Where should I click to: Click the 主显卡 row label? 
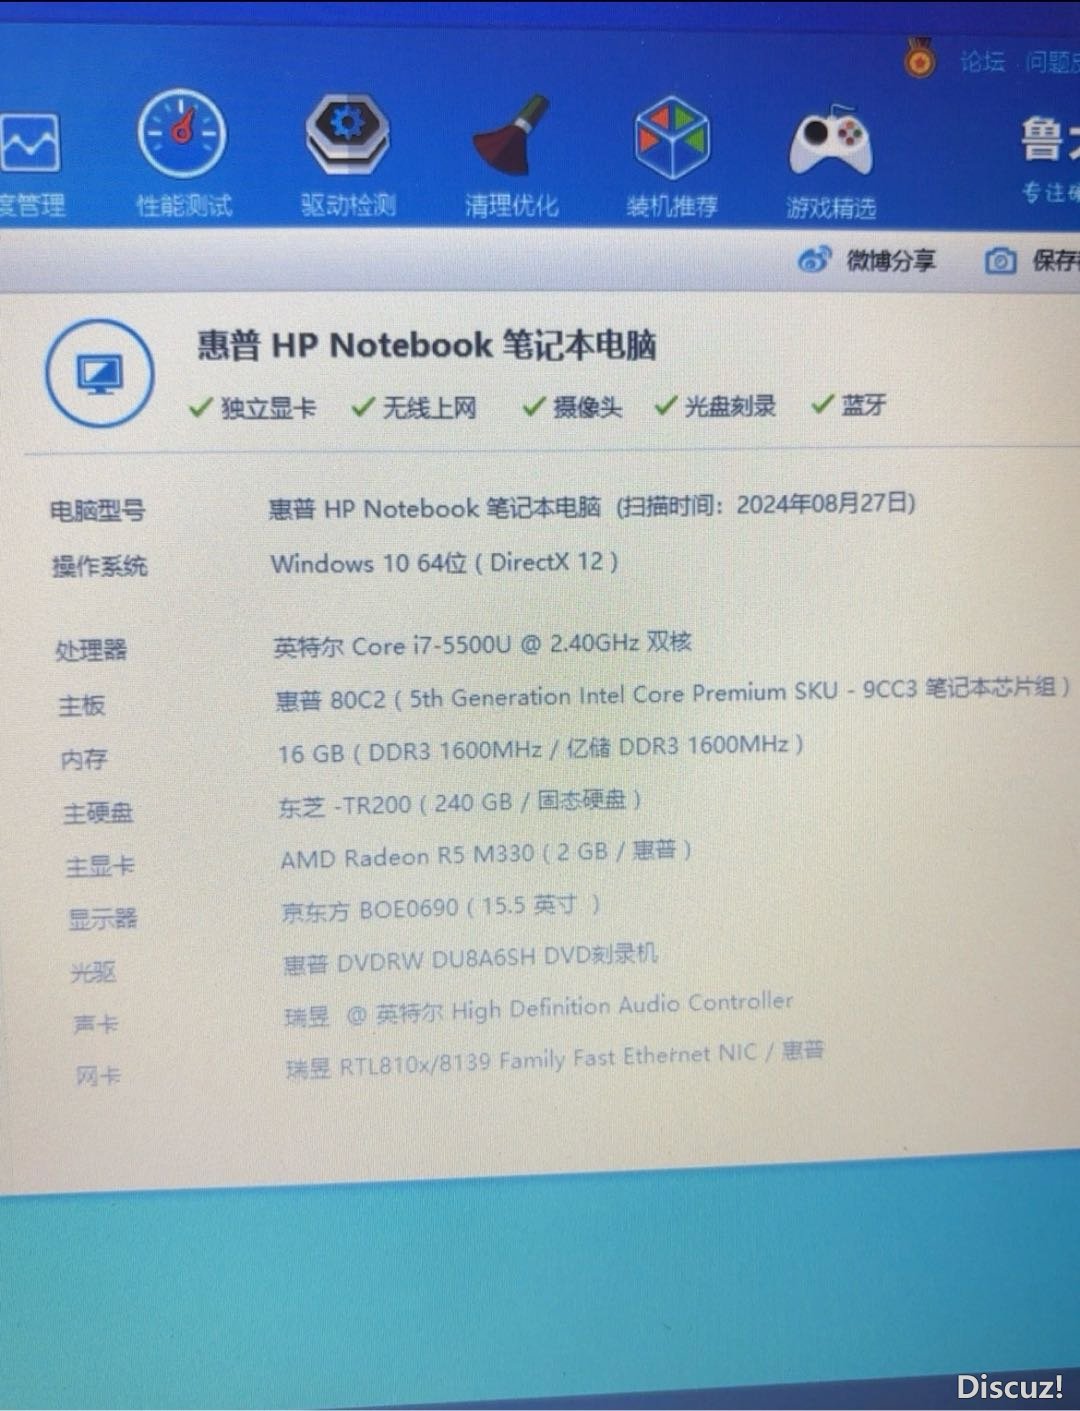click(x=100, y=866)
